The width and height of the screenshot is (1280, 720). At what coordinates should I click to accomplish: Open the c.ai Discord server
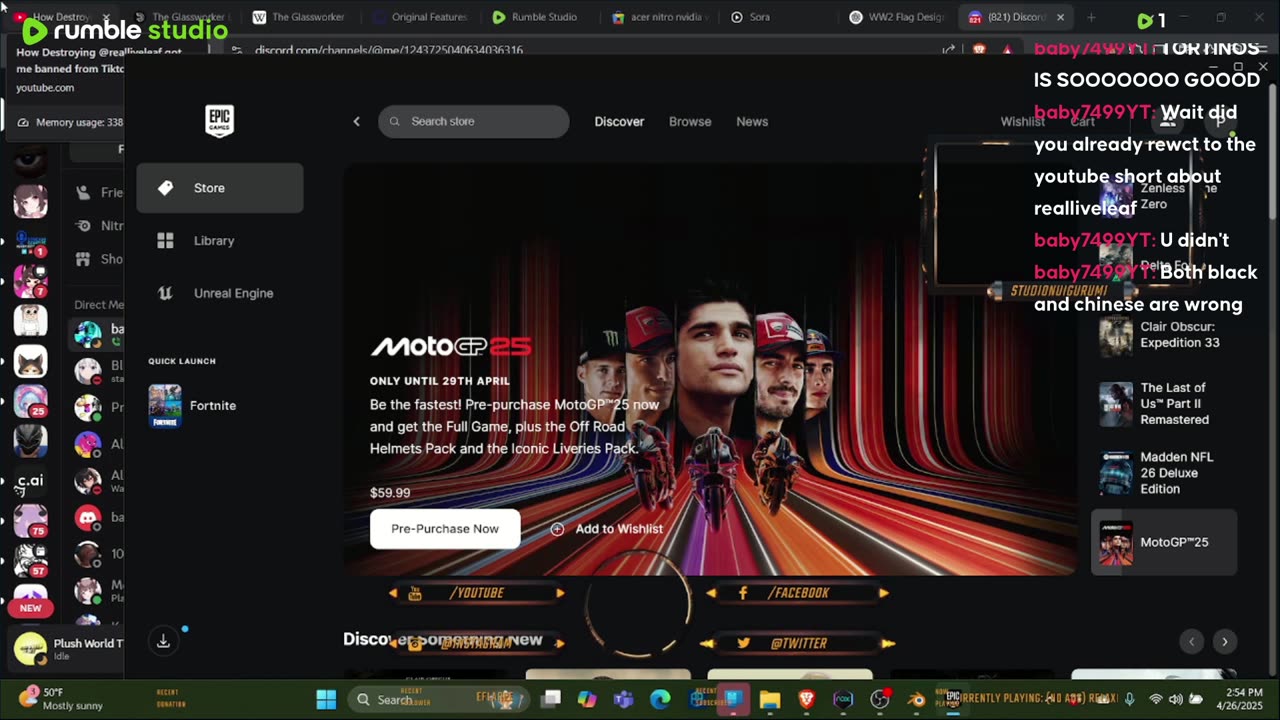(30, 481)
